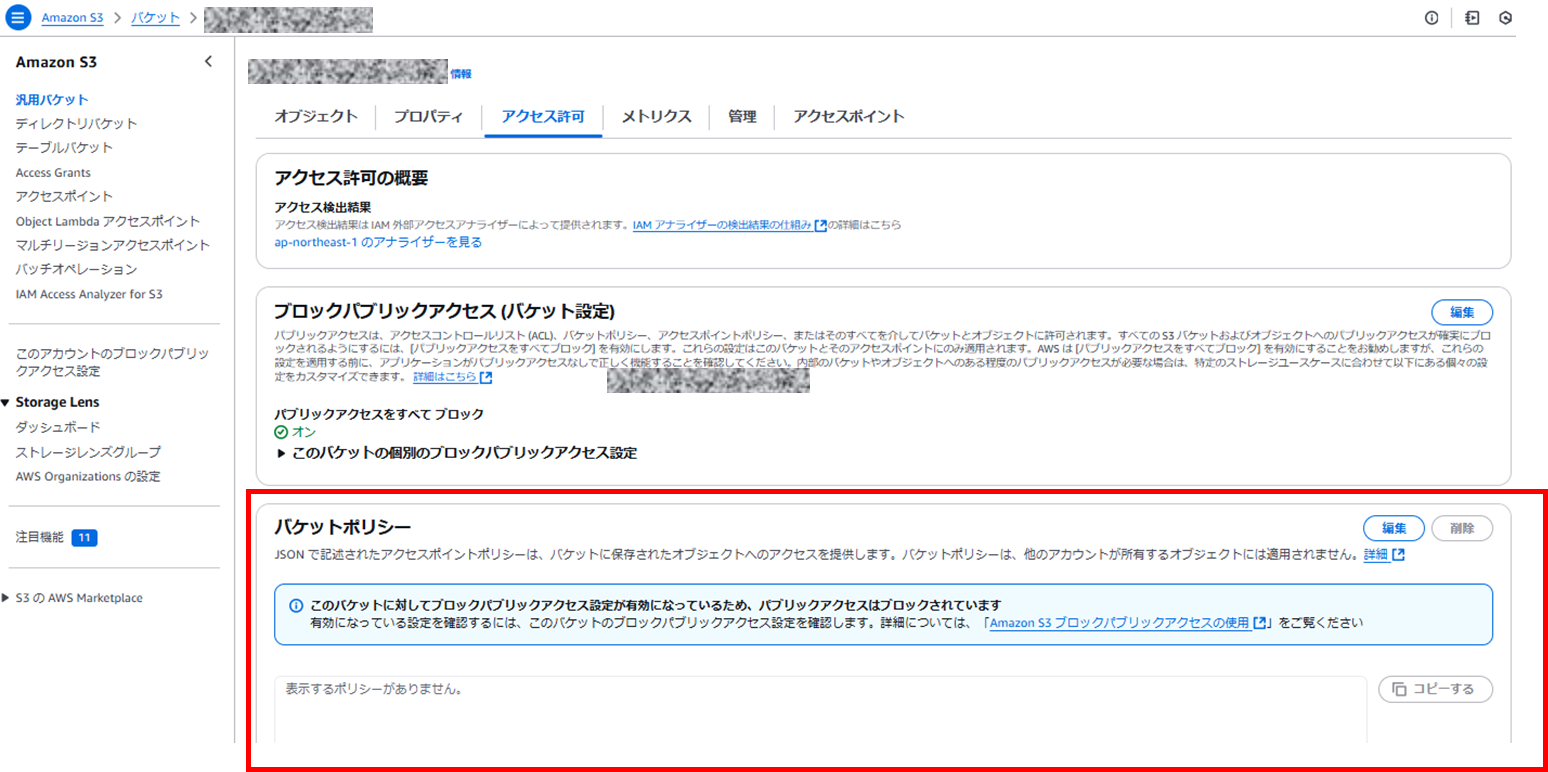
Task: Open the info panel icon at top right
Action: click(1431, 18)
